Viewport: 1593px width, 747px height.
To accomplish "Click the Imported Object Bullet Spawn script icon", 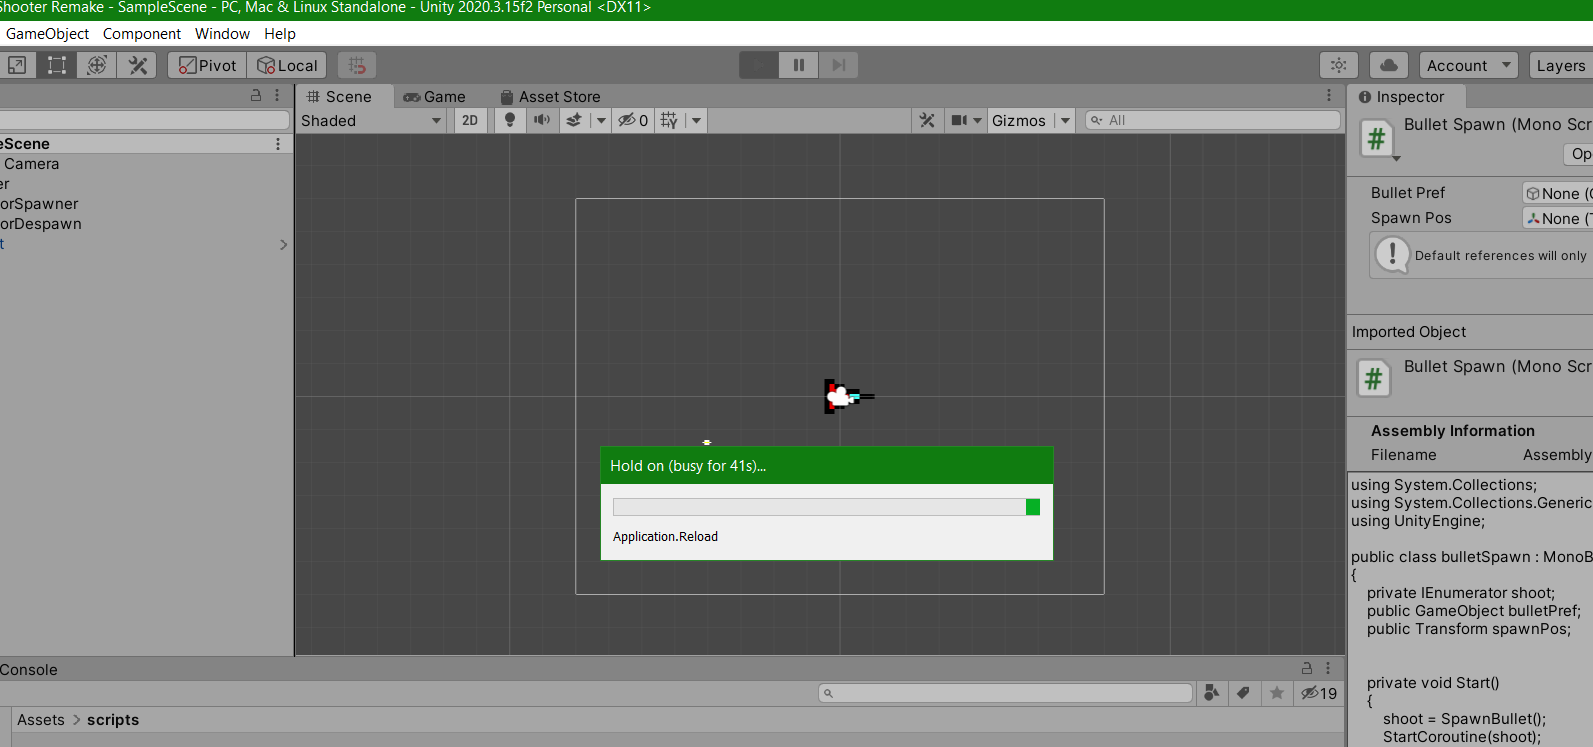I will tap(1374, 379).
